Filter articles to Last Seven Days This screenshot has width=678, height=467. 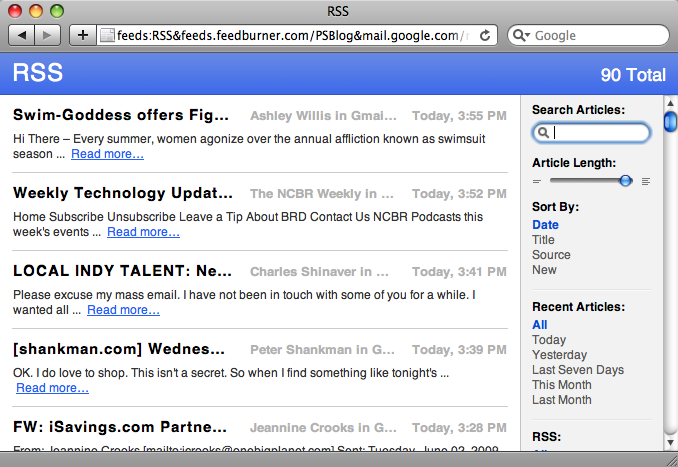[x=578, y=370]
